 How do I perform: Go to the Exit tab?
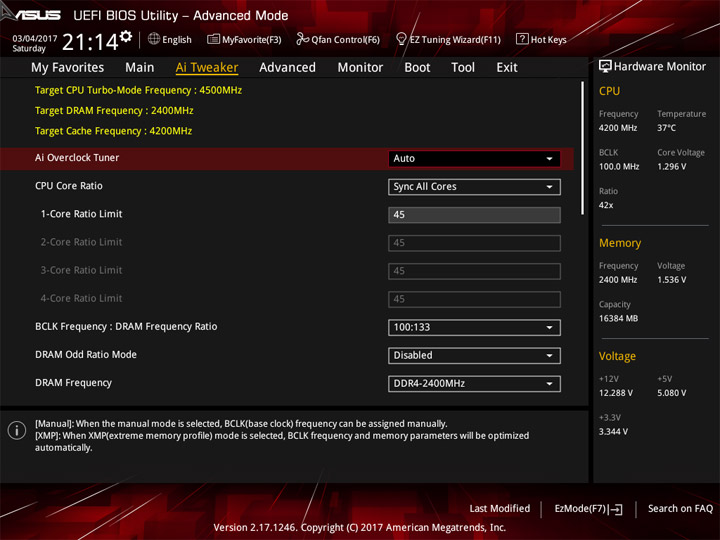pyautogui.click(x=506, y=68)
